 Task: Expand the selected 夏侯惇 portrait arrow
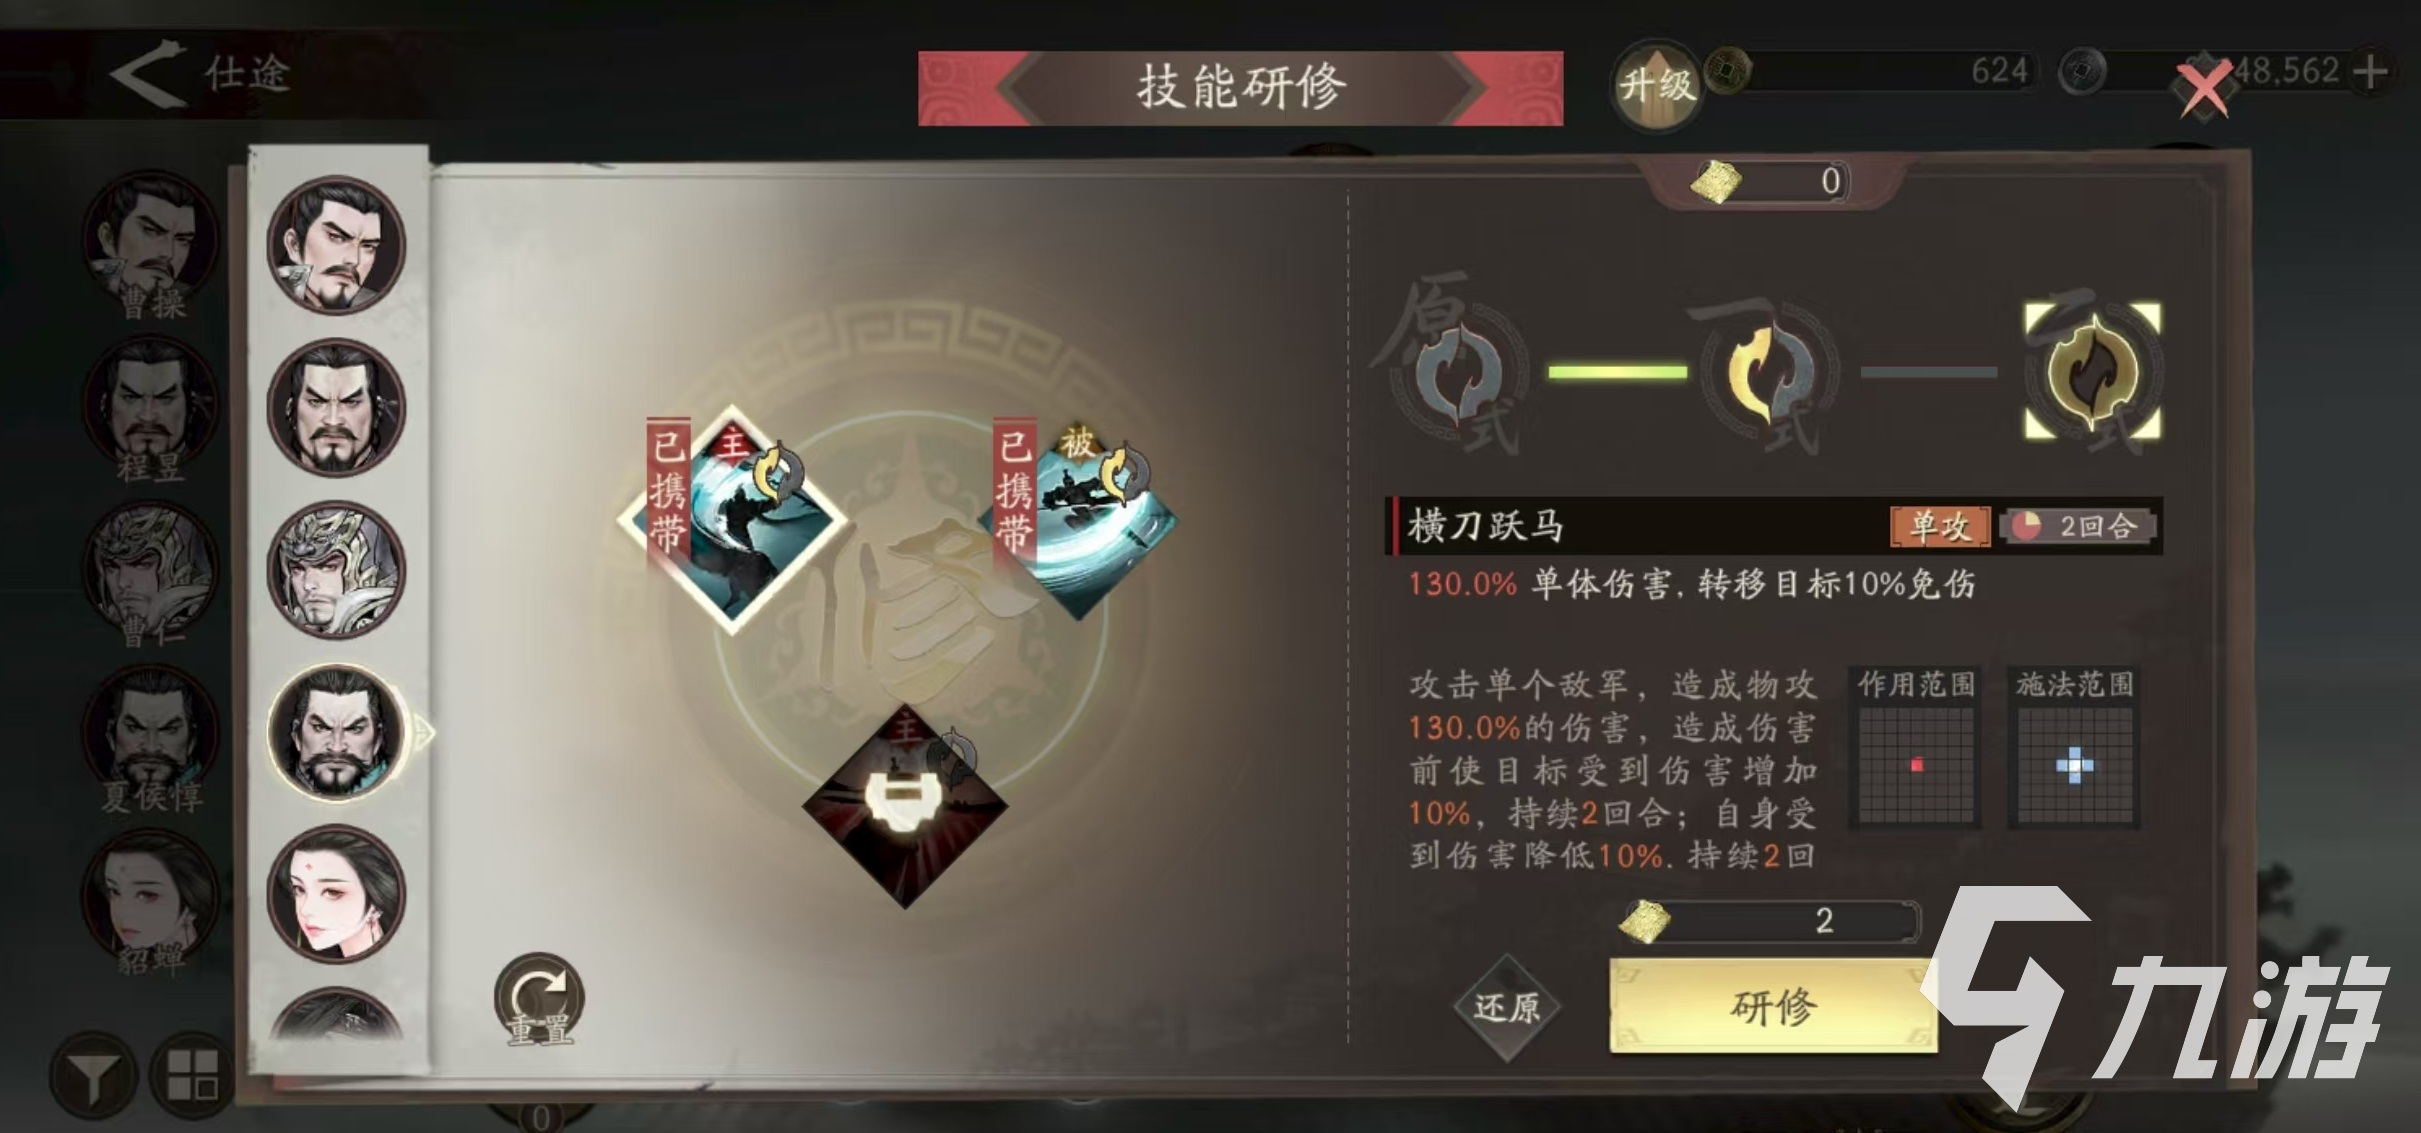pyautogui.click(x=425, y=734)
